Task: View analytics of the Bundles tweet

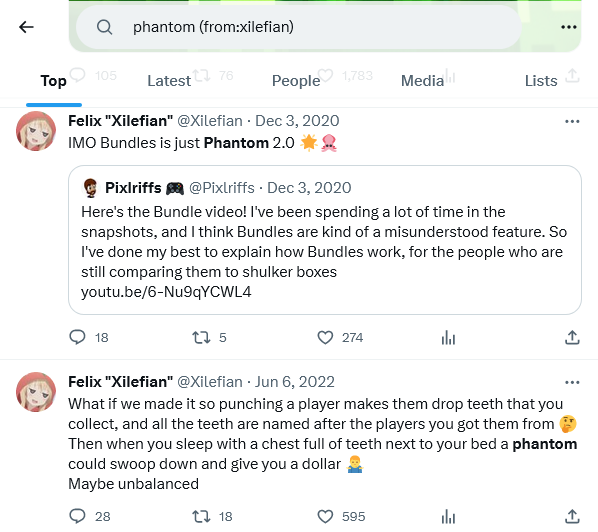Action: 448,338
